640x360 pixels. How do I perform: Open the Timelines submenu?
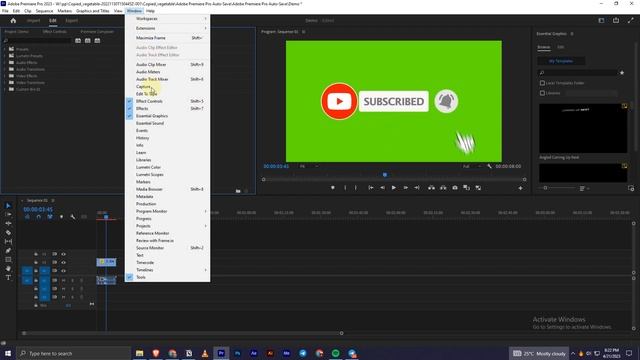tap(168, 270)
